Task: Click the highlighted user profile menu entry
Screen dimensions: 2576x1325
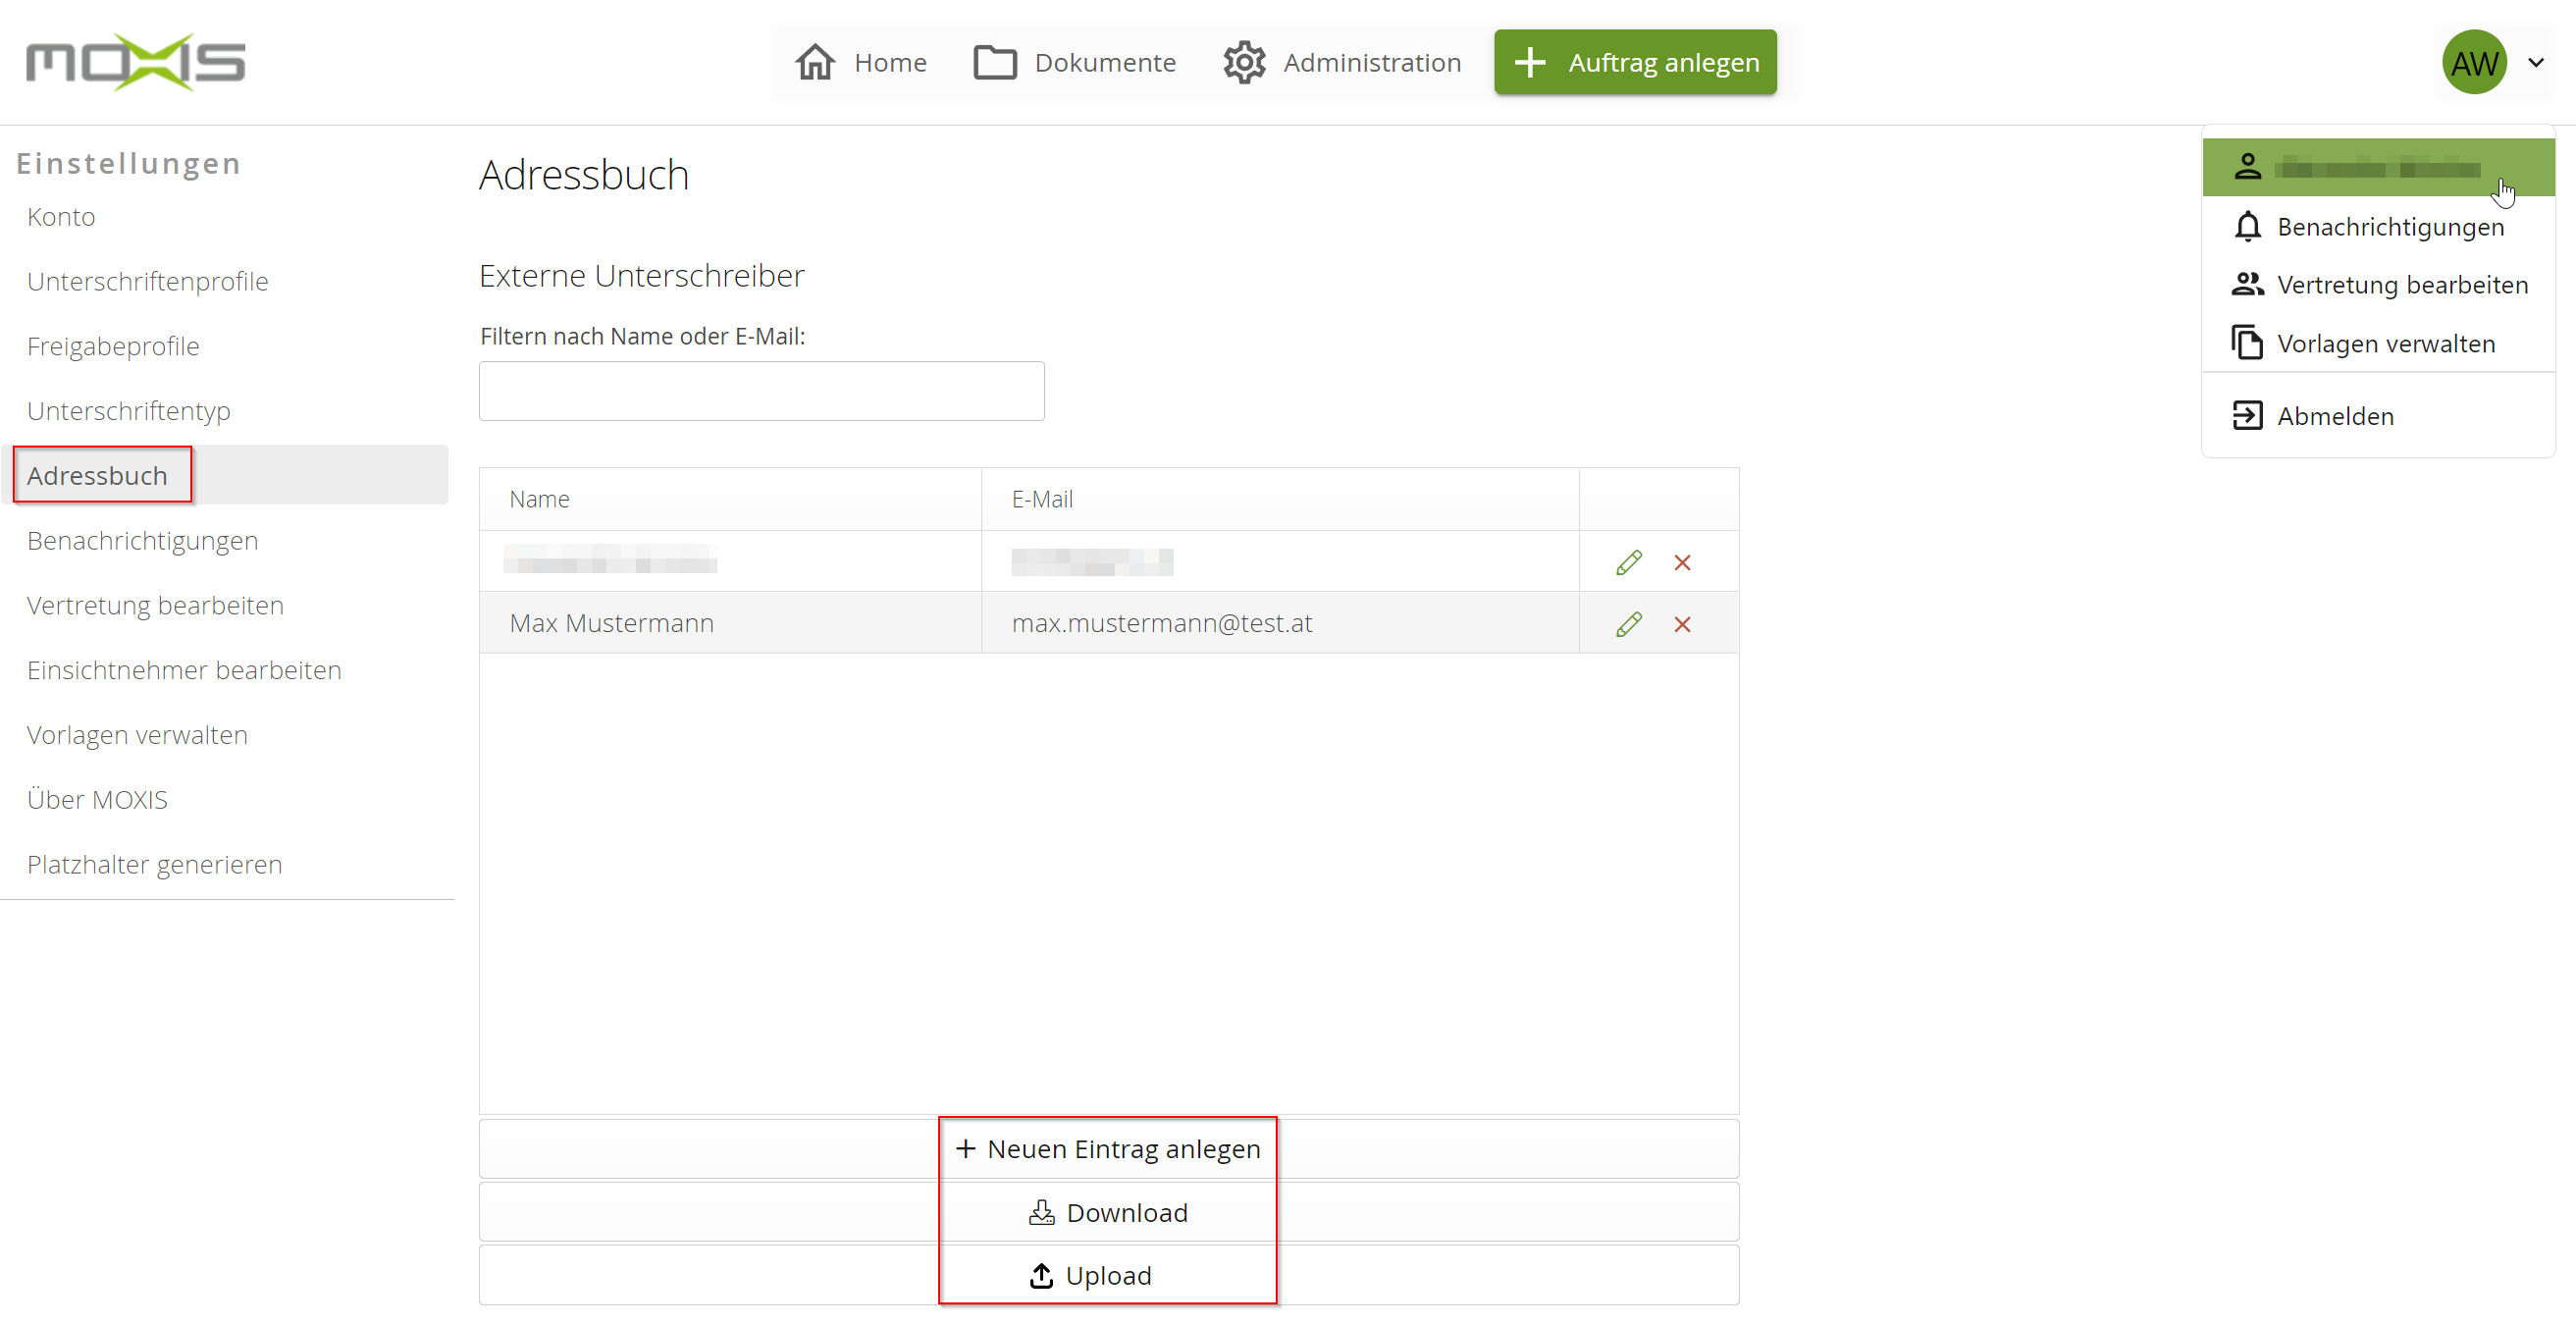Action: tap(2376, 167)
